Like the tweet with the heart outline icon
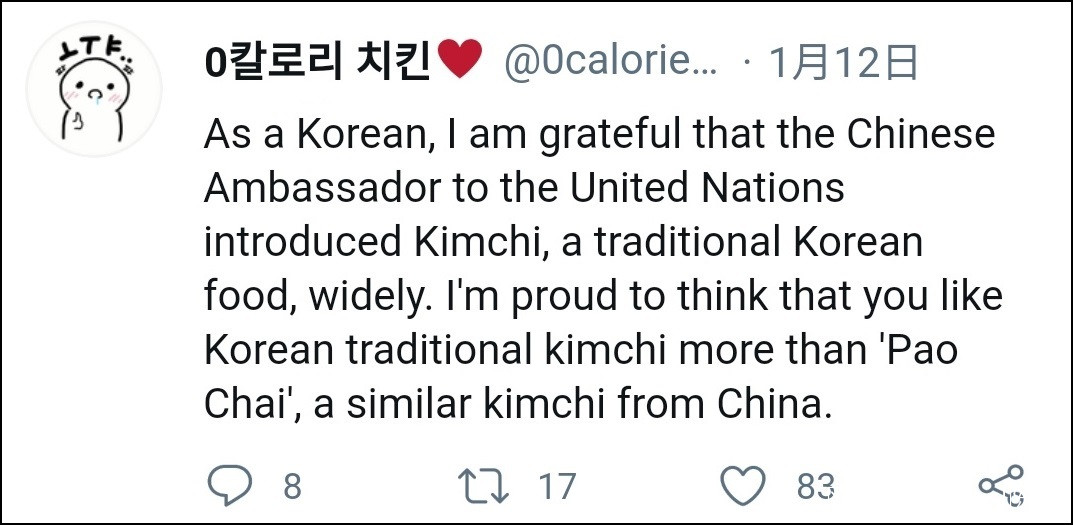 (743, 487)
